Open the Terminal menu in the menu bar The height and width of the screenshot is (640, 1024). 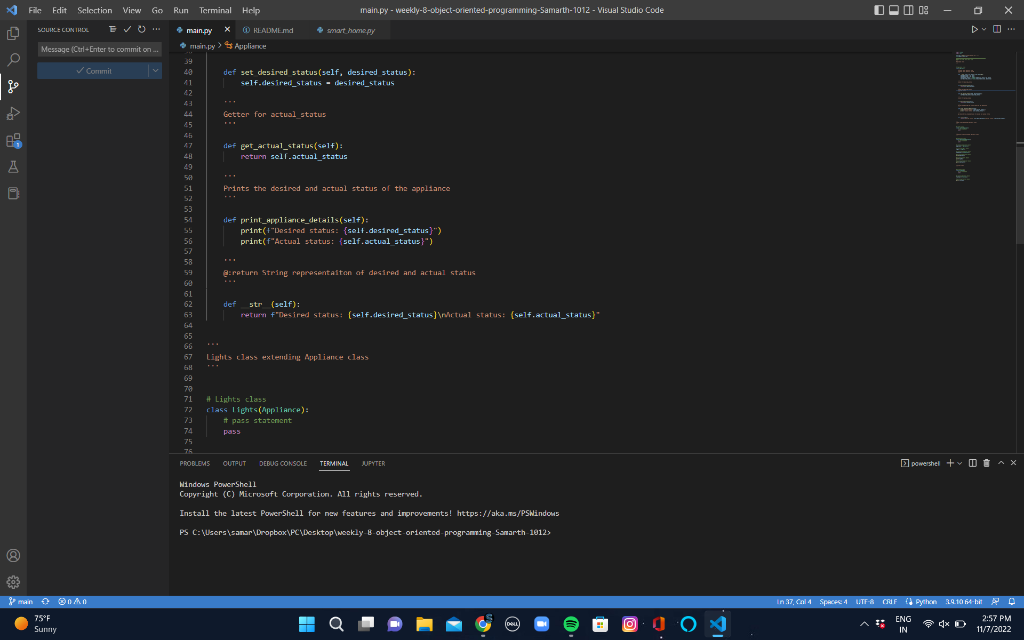214,10
